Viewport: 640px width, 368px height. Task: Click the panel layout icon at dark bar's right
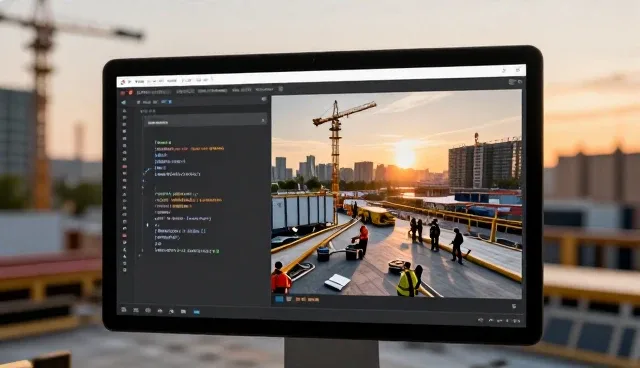512,82
